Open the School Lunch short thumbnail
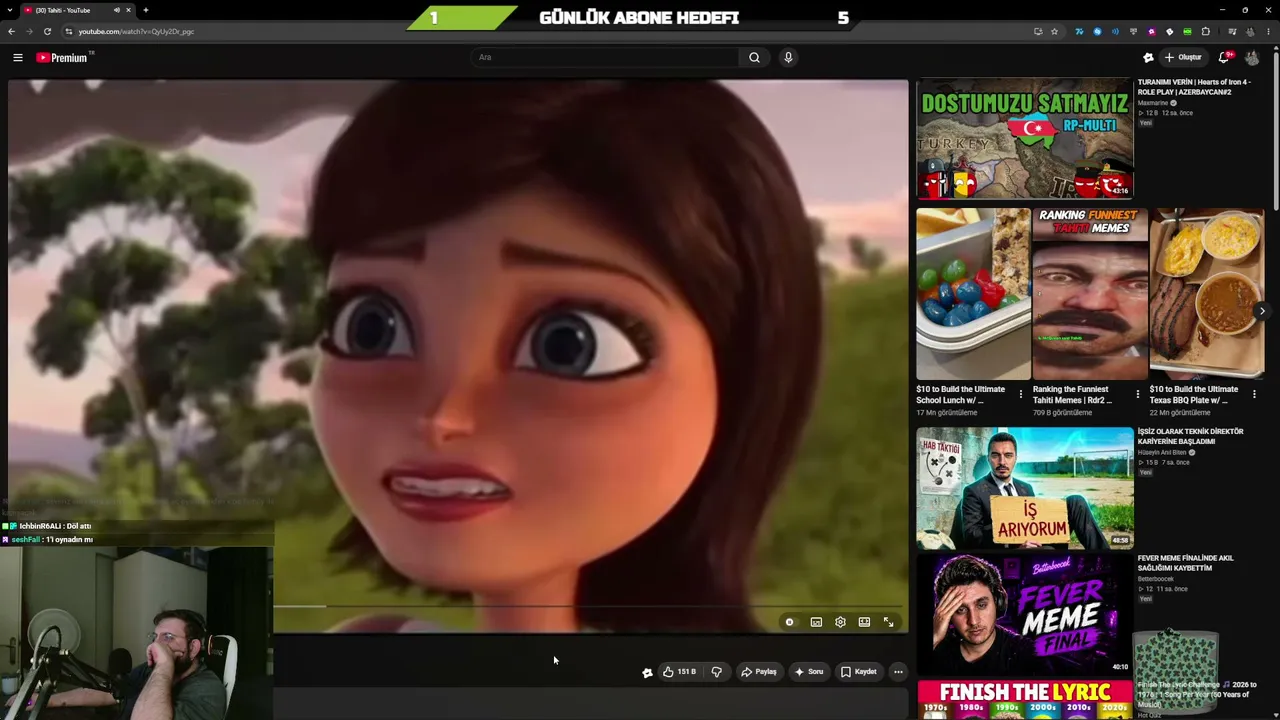1280x720 pixels. click(973, 294)
